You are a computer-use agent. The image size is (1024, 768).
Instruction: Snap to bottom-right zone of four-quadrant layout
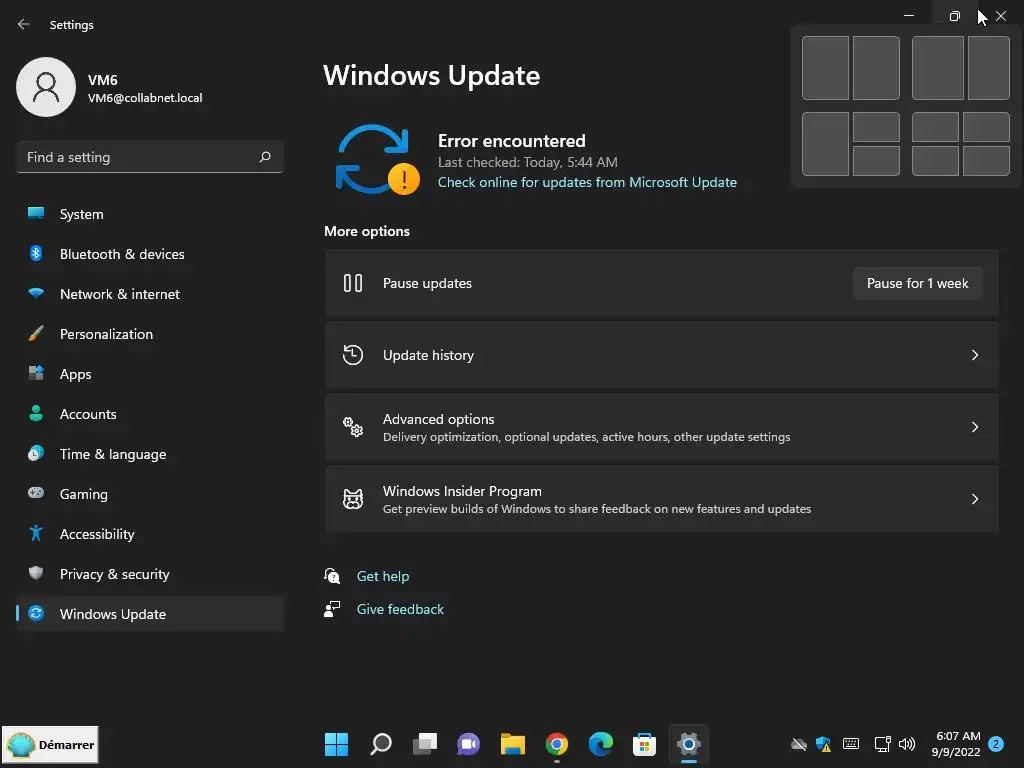(986, 161)
